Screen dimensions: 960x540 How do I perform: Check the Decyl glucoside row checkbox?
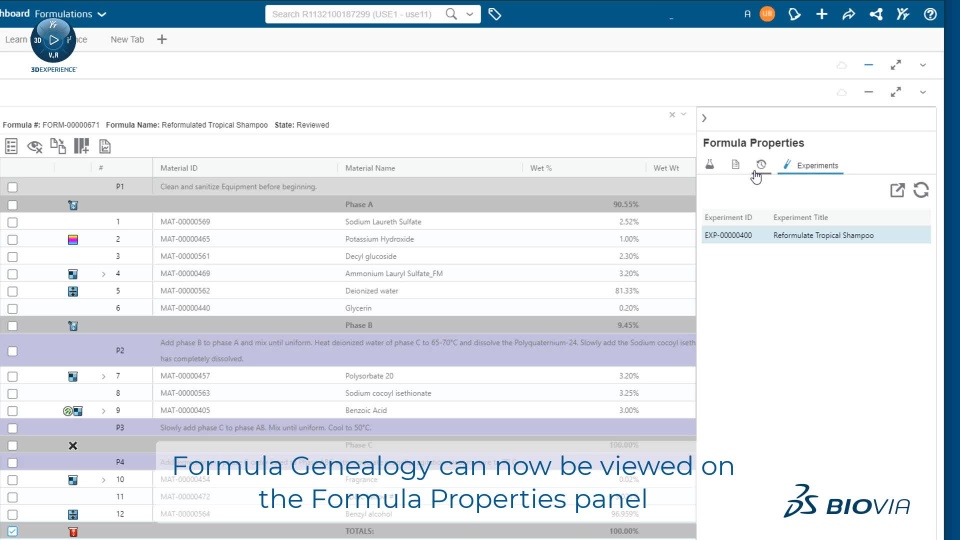tap(12, 257)
